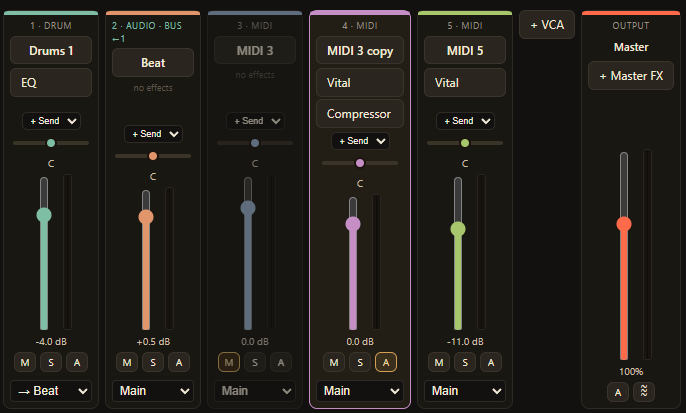Image resolution: width=686 pixels, height=413 pixels.
Task: Add a Master FX effect
Action: [x=631, y=76]
